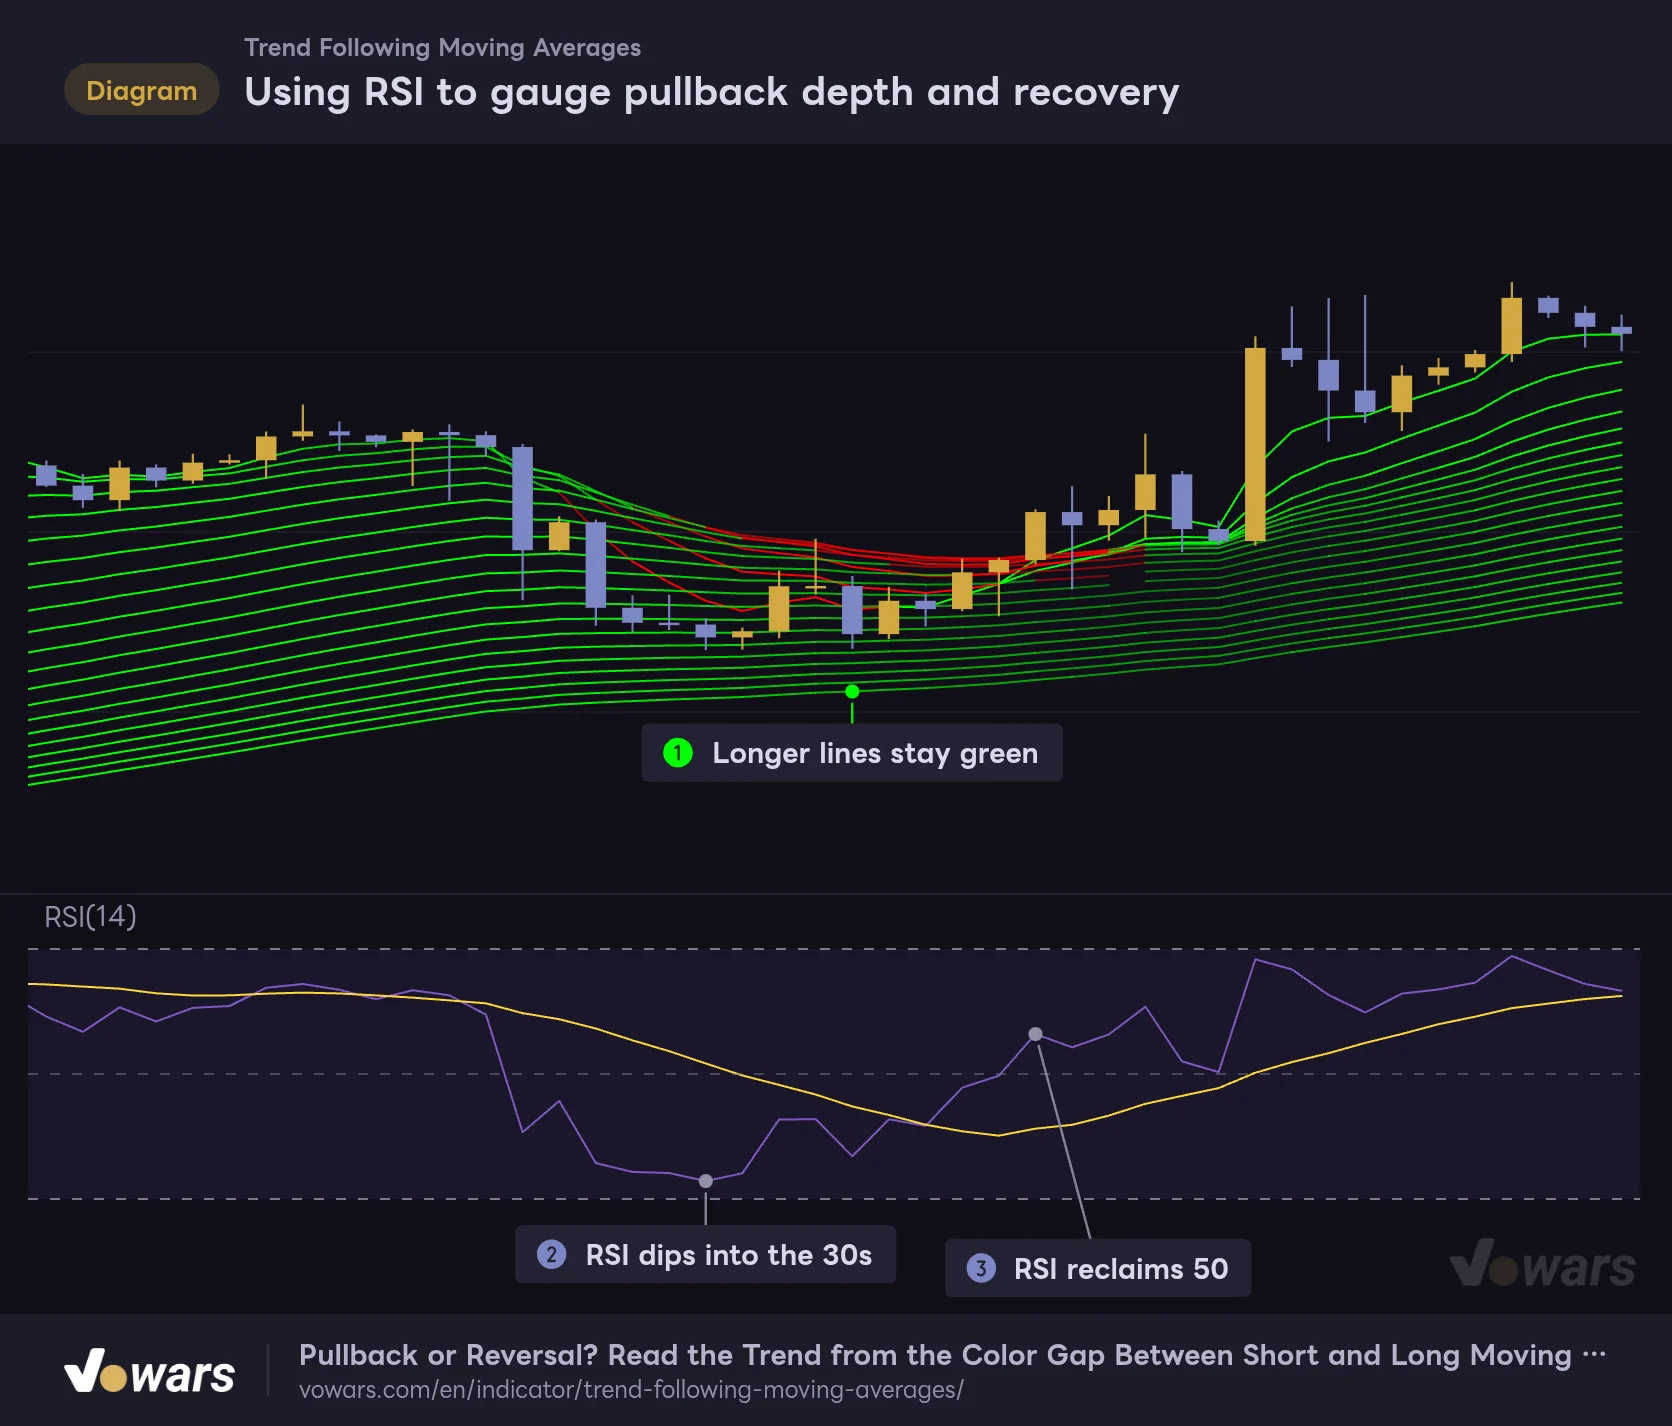Click the large blue sell-off candle
The image size is (1672, 1426).
tap(522, 498)
